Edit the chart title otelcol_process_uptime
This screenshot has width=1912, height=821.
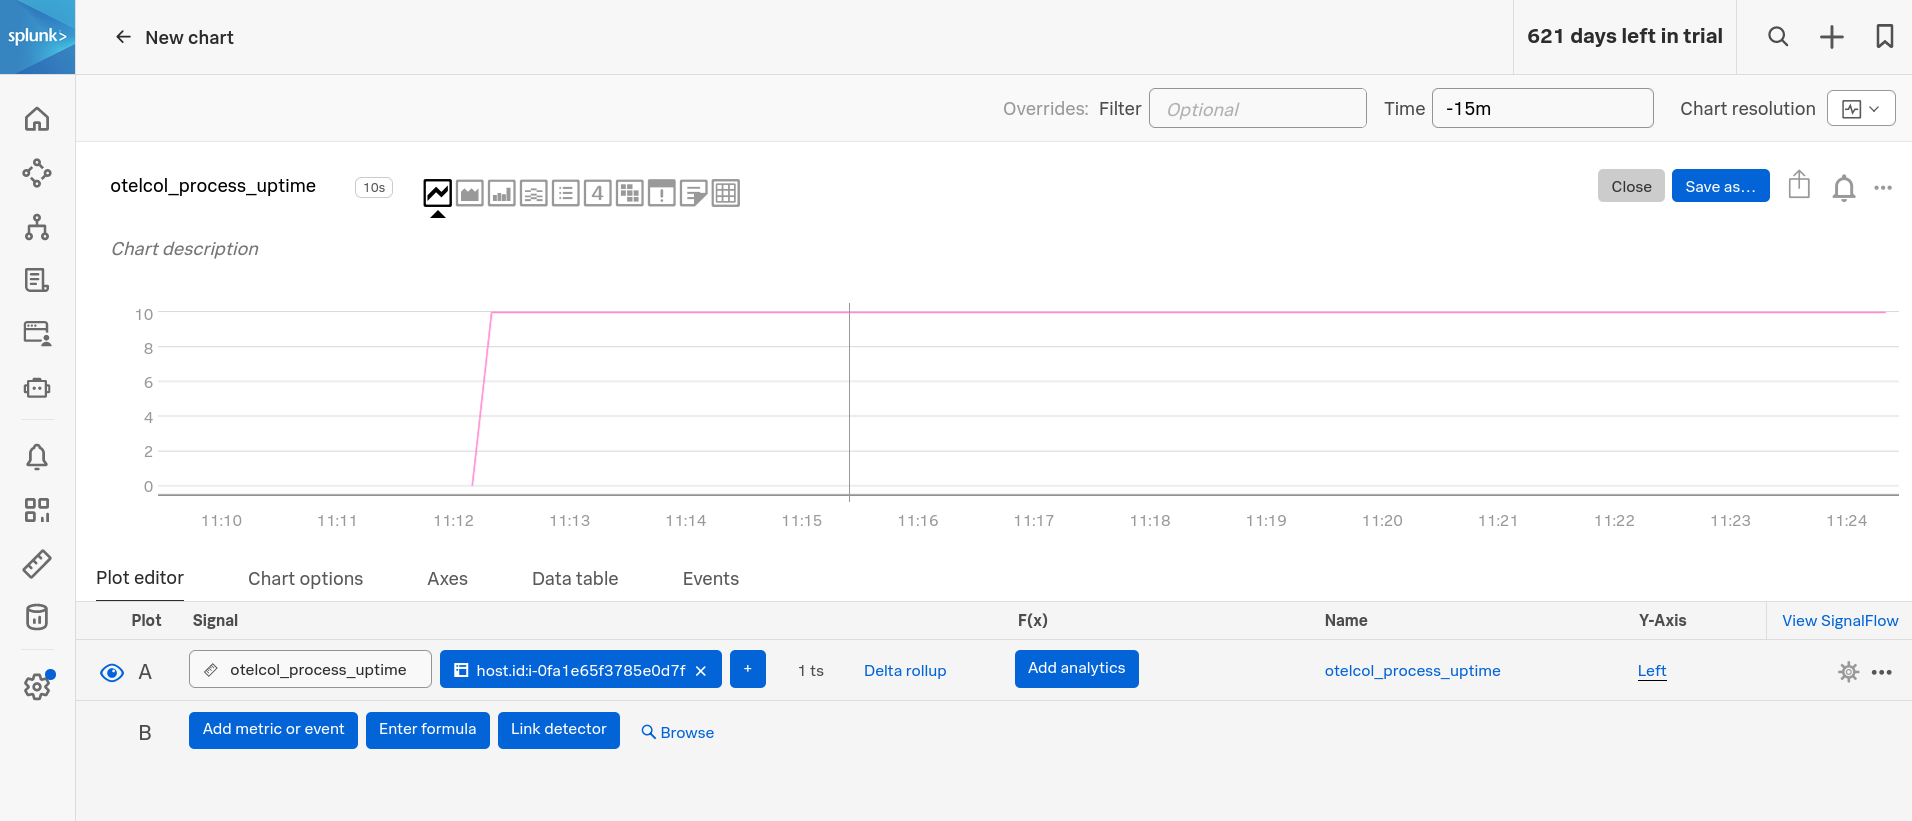[213, 186]
